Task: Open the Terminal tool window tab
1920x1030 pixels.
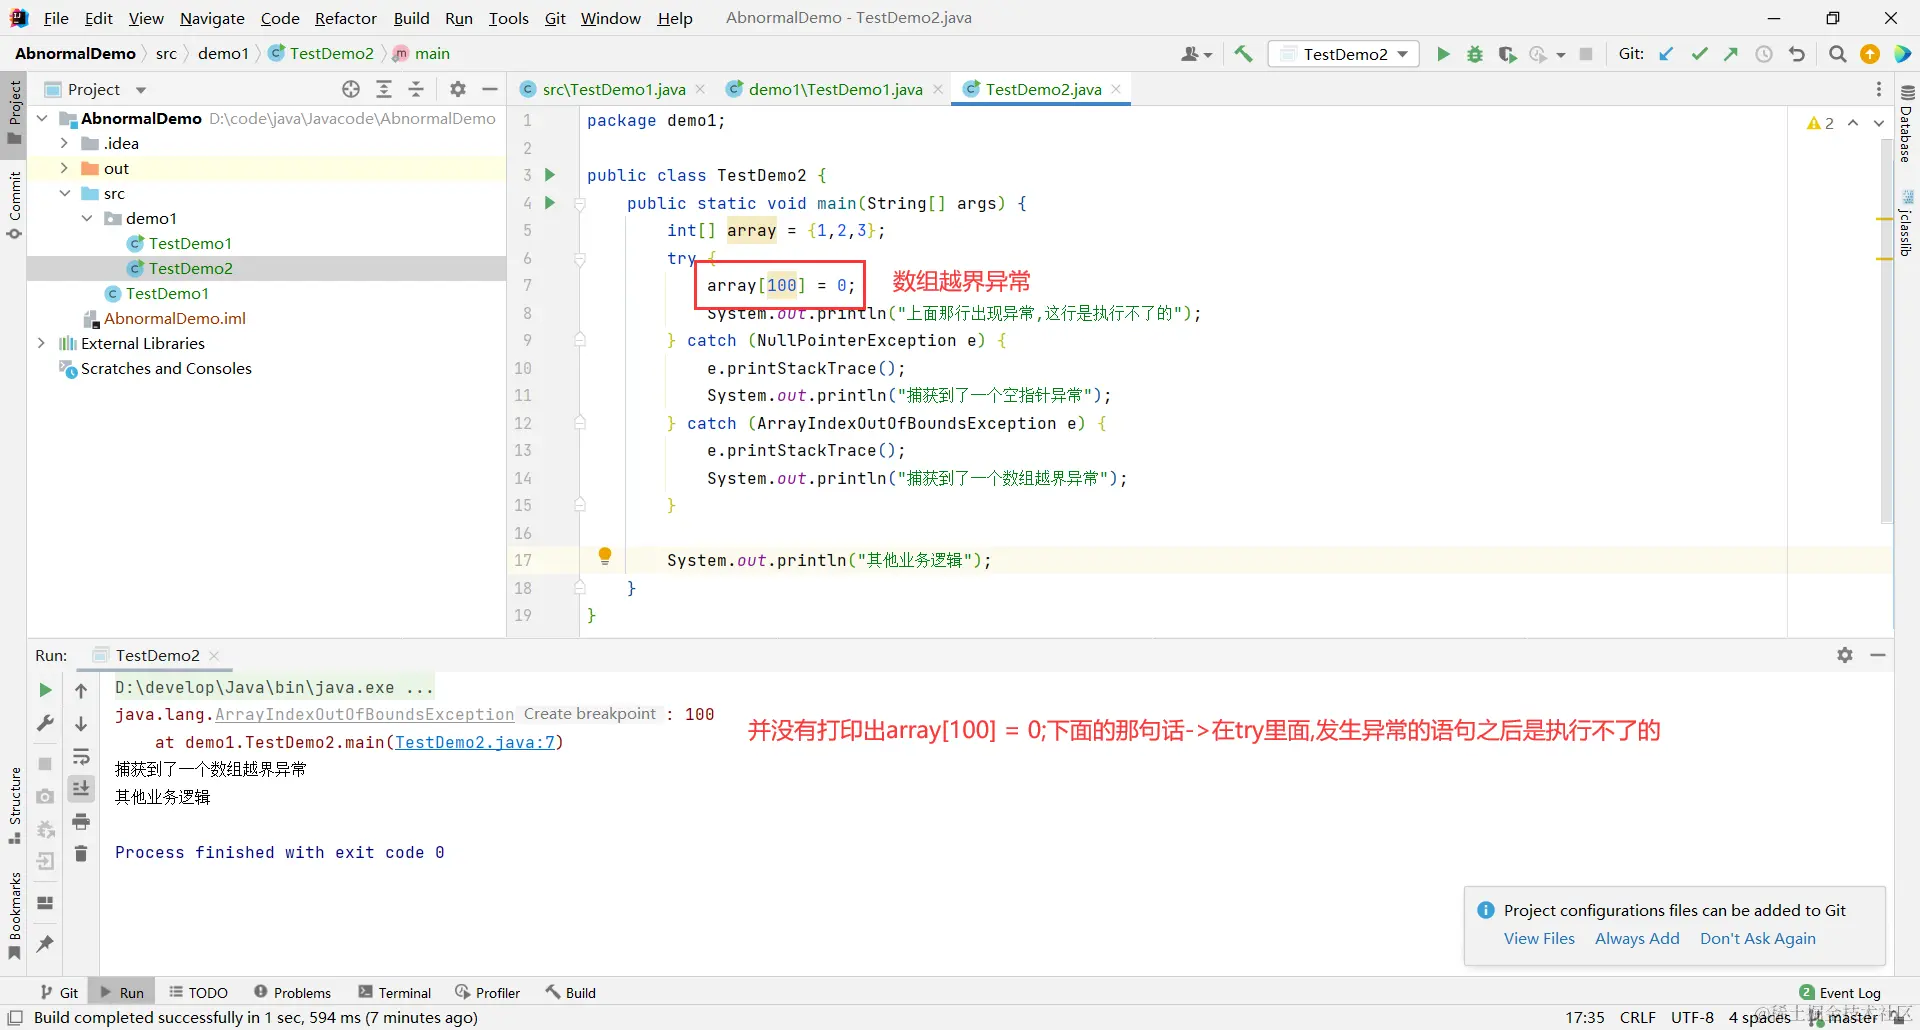Action: (395, 992)
